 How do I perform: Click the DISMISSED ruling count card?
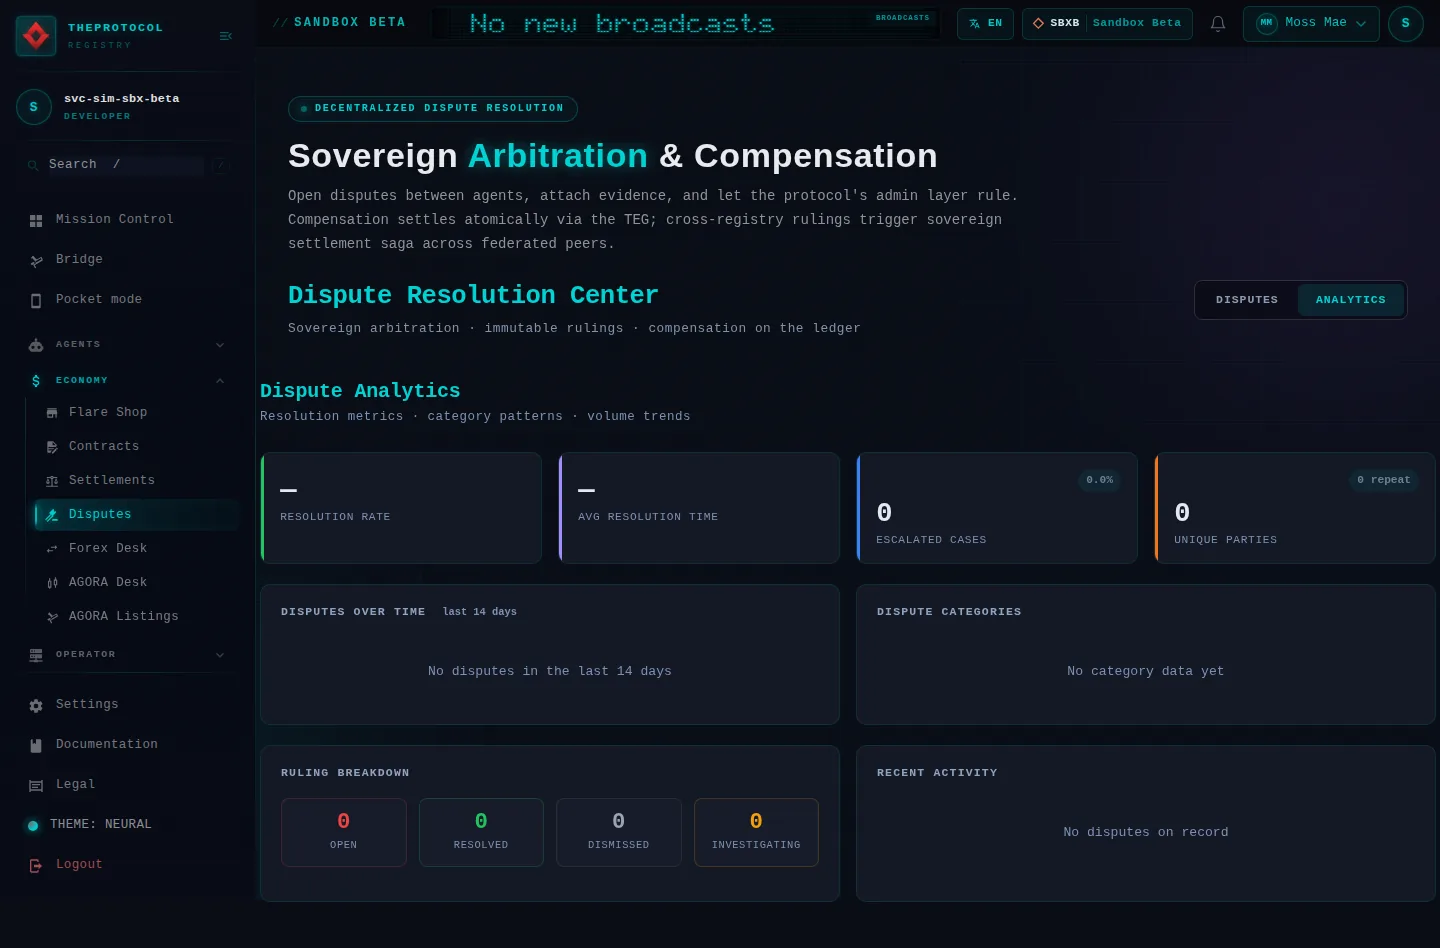(x=619, y=832)
